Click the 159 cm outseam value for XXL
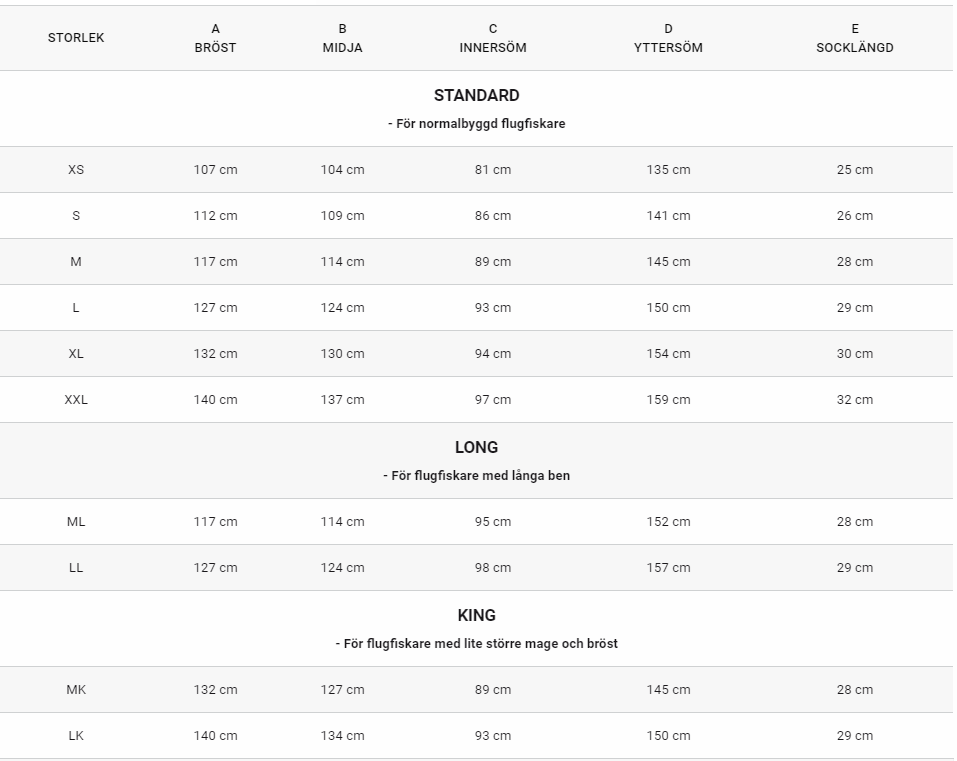The width and height of the screenshot is (957, 761). click(x=668, y=400)
